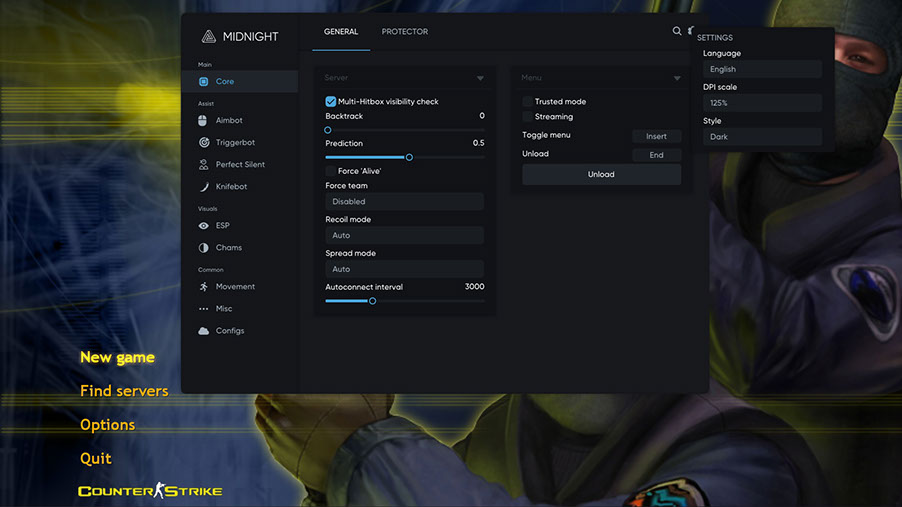Open the Movement running-man icon
The height and width of the screenshot is (507, 902).
pyautogui.click(x=204, y=287)
